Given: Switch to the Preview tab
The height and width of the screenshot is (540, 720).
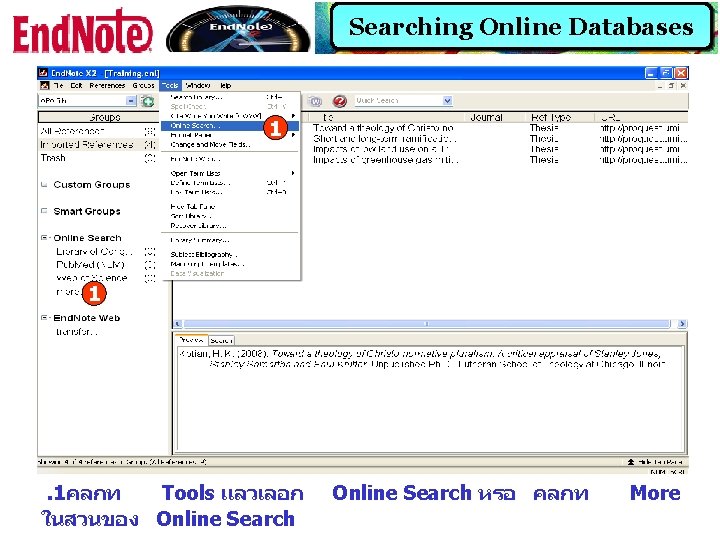Looking at the screenshot, I should pos(191,340).
